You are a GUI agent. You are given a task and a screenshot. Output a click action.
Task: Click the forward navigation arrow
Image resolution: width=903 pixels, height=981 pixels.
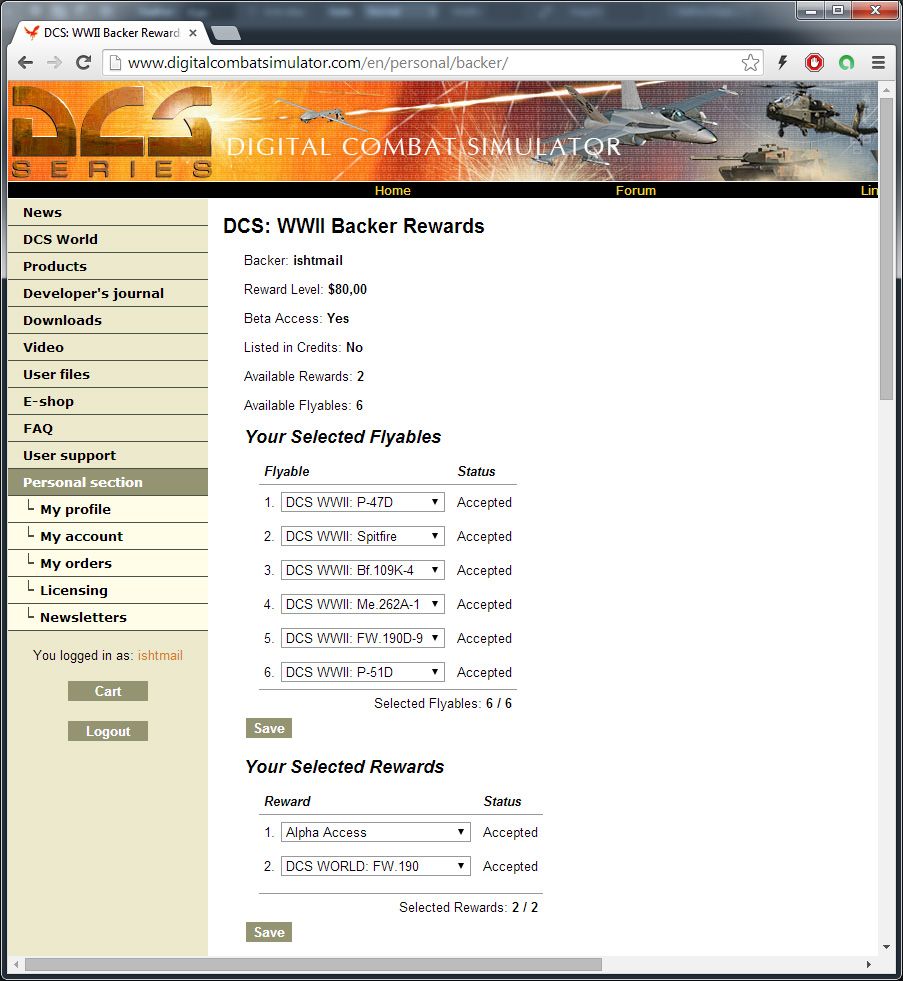pos(53,62)
